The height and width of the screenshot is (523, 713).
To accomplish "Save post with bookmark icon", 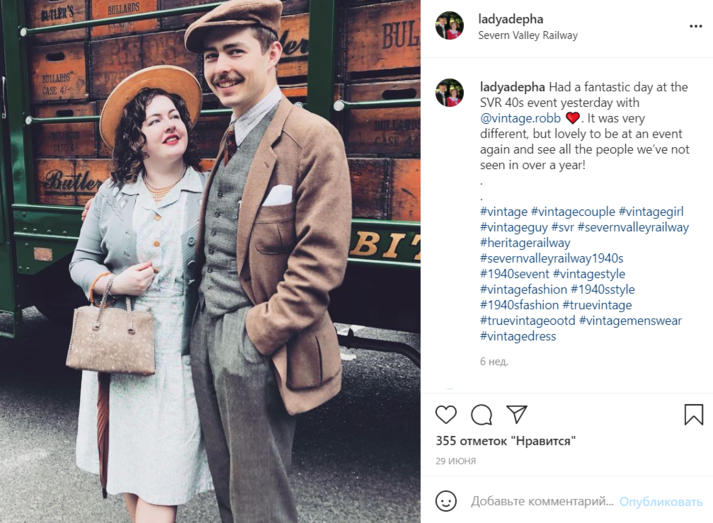I will pyautogui.click(x=693, y=415).
